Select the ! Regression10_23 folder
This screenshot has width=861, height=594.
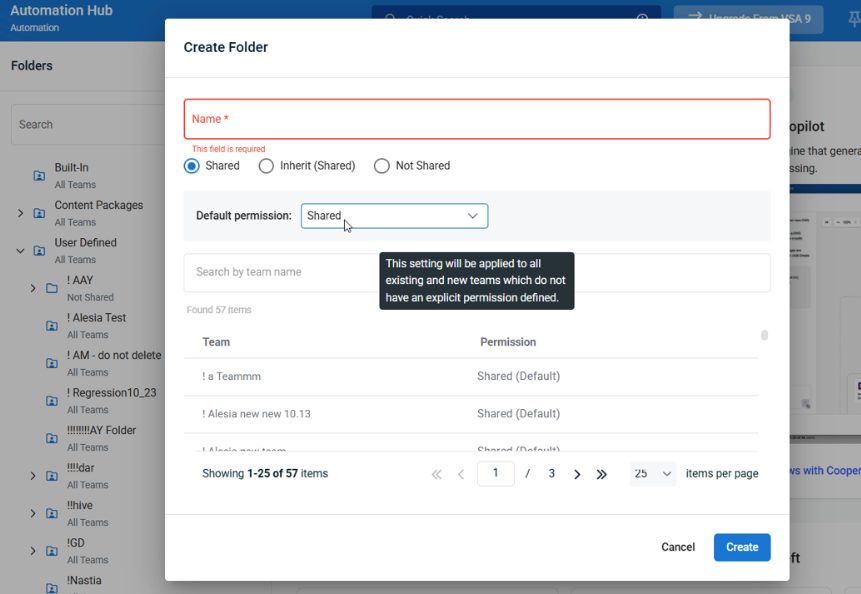[111, 393]
